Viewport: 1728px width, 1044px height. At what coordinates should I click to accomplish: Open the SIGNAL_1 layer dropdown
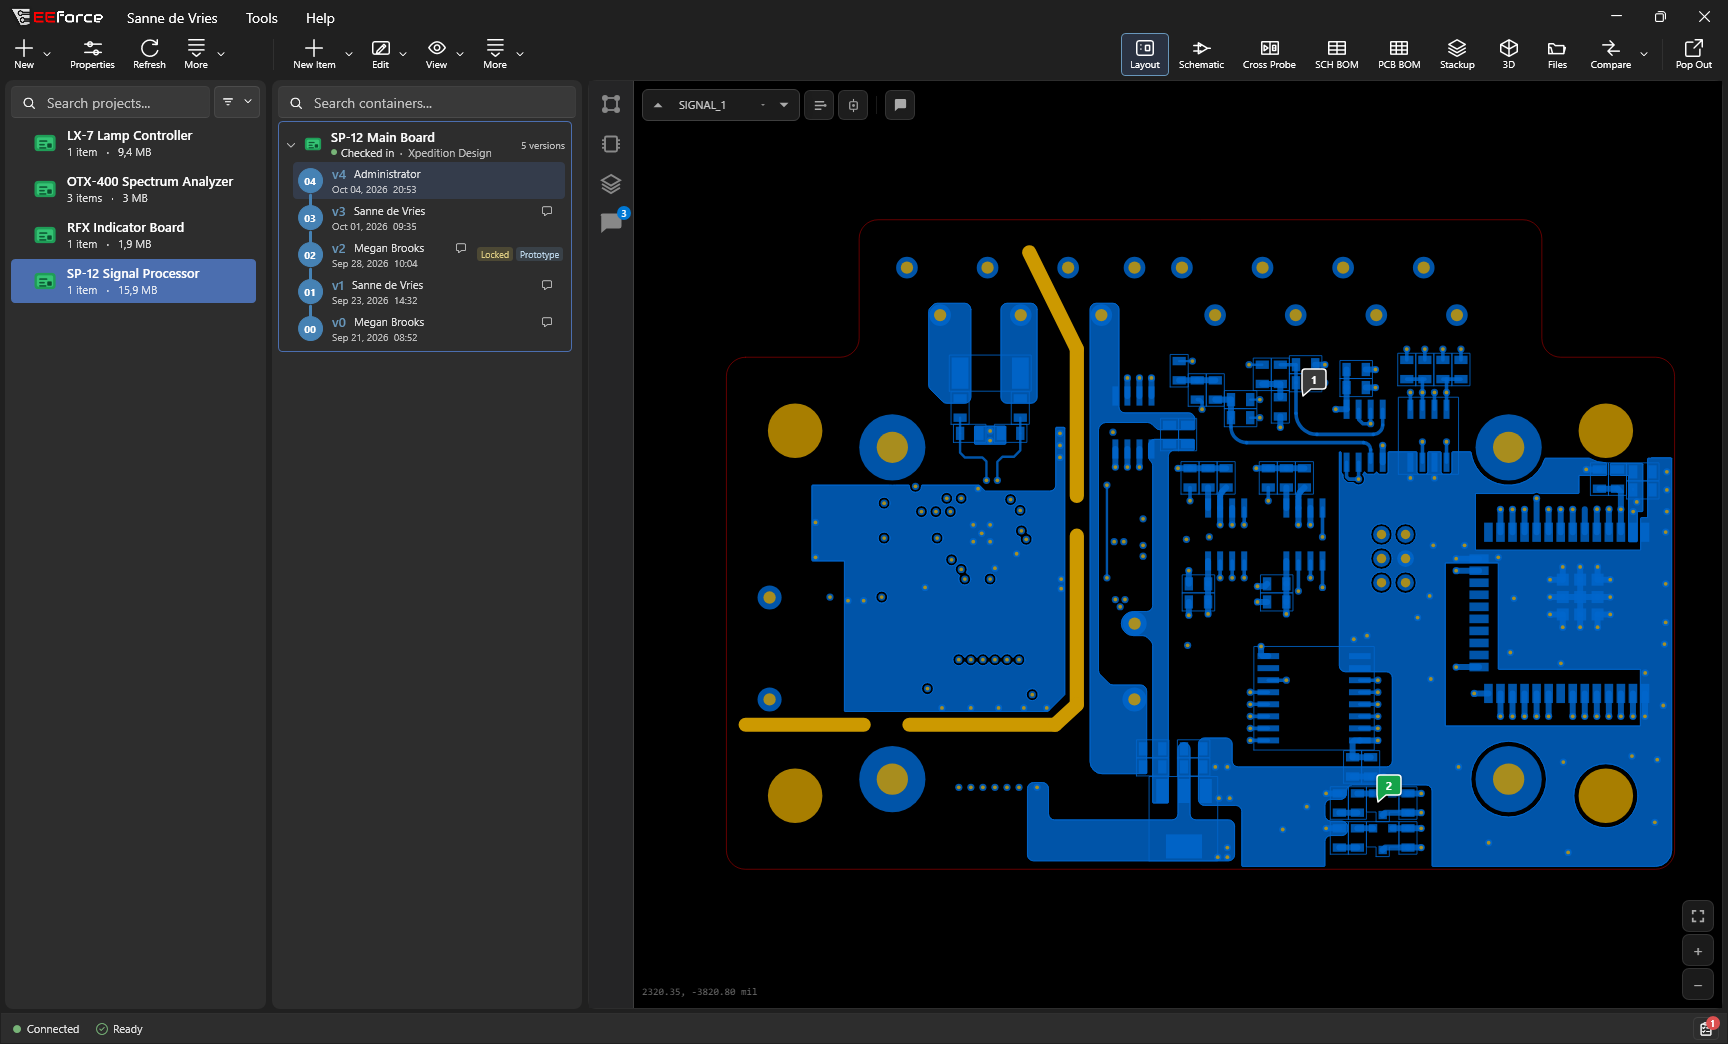784,105
